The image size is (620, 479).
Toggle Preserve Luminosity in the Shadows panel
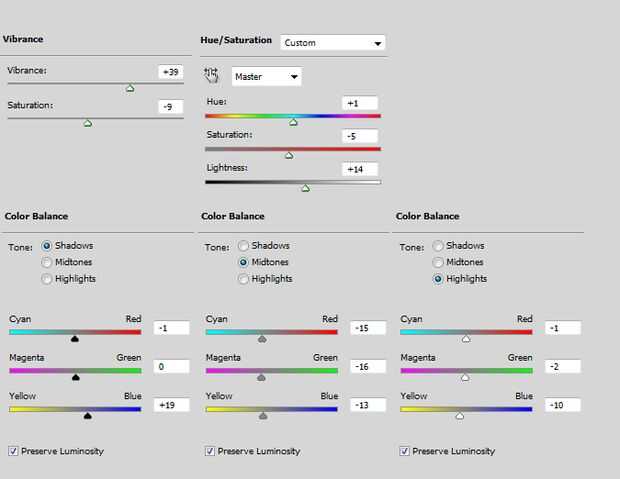pos(12,451)
